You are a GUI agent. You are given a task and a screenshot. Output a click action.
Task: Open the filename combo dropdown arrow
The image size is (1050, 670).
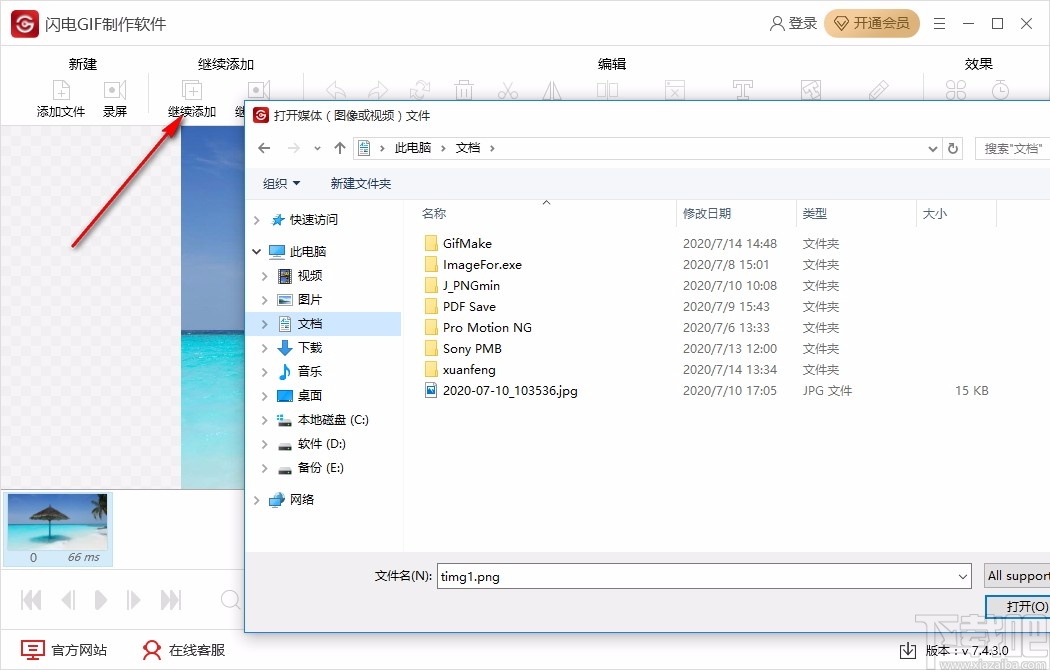[x=962, y=576]
